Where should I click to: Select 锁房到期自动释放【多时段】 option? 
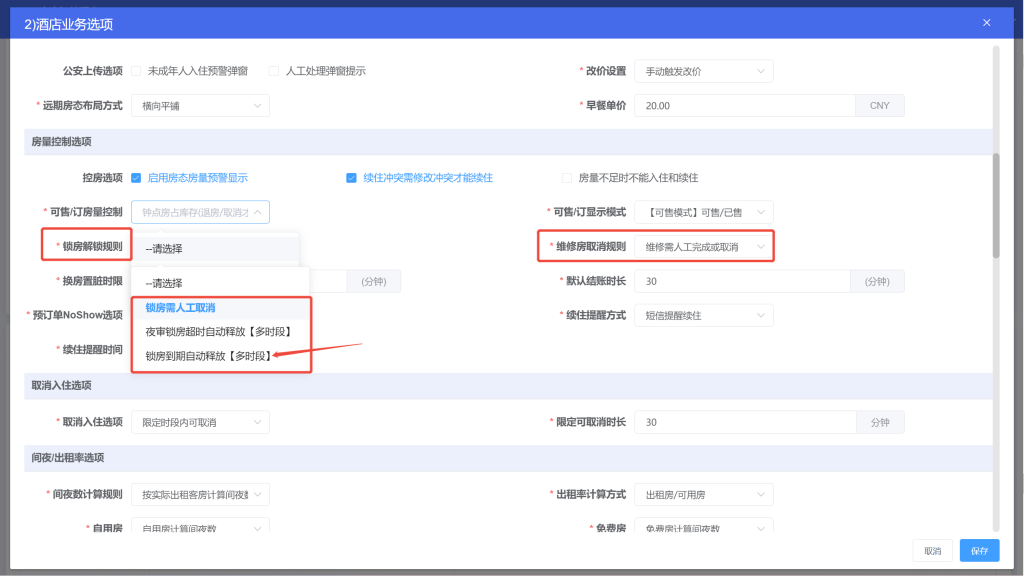(x=208, y=357)
